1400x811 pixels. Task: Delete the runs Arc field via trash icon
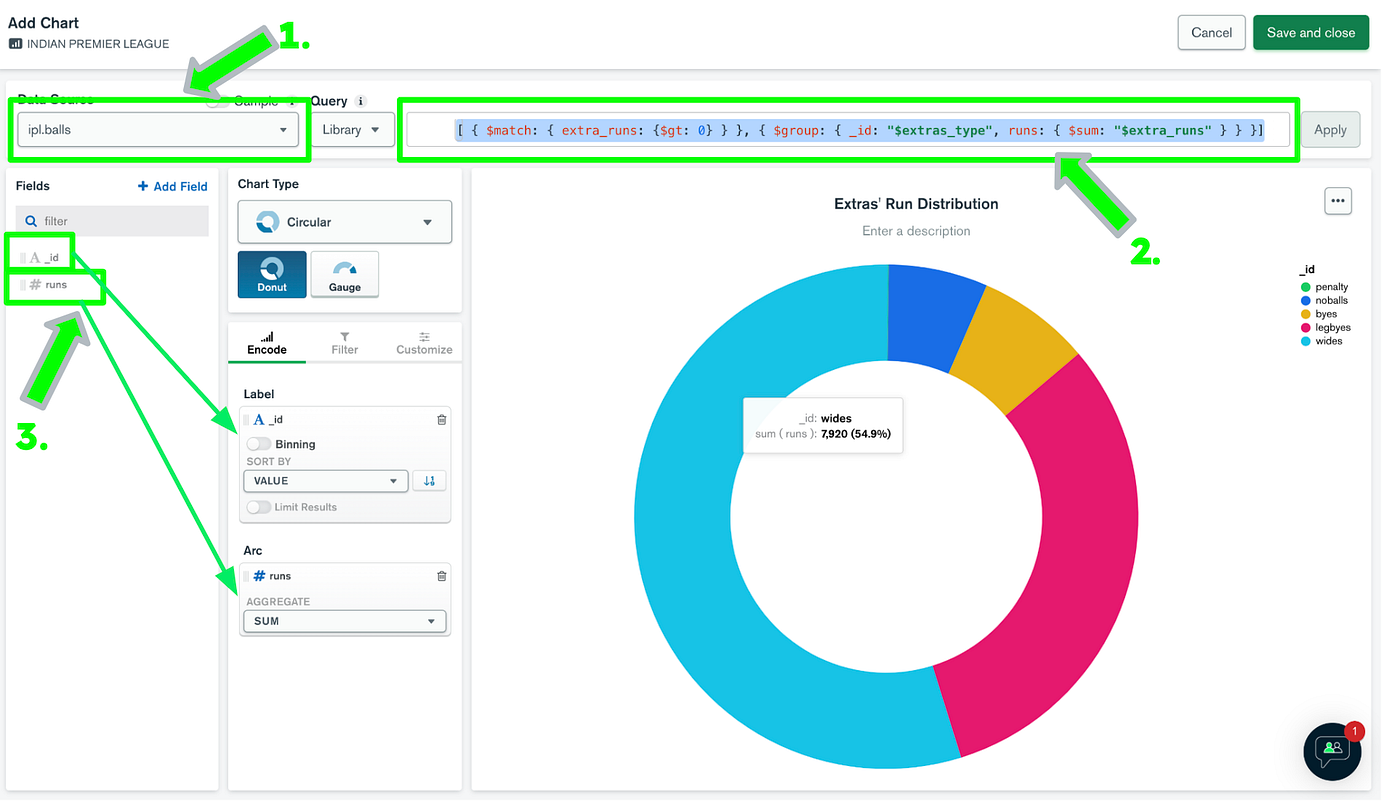click(441, 575)
